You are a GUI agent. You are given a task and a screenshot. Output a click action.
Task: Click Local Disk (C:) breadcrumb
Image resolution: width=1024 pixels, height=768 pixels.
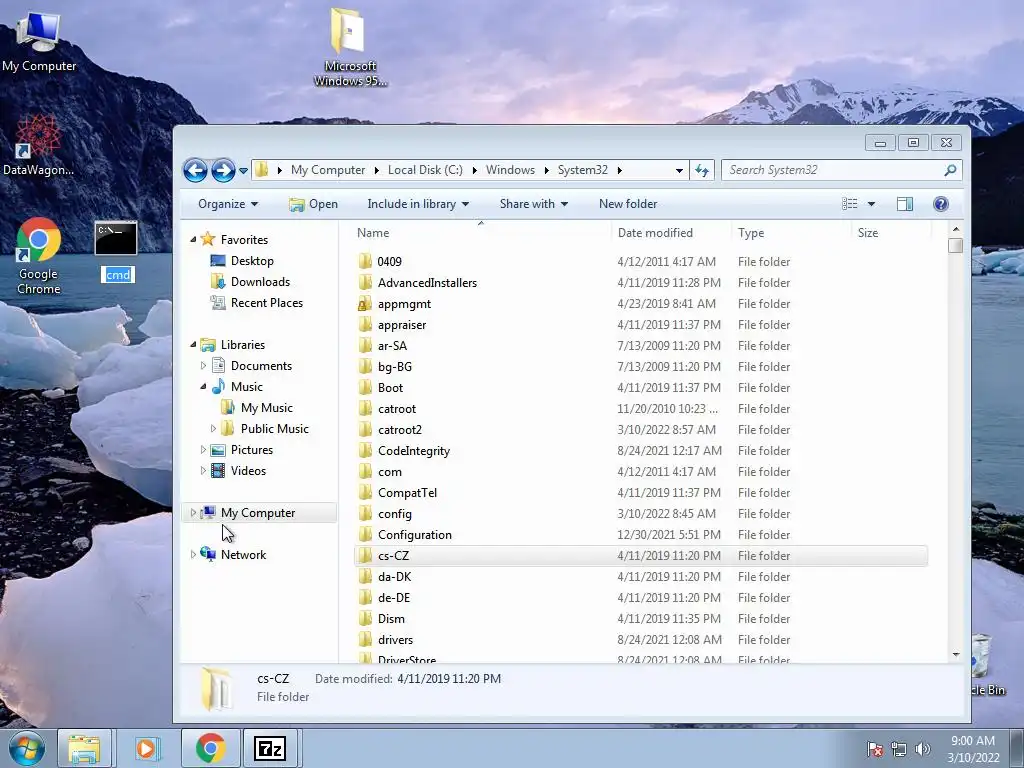pyautogui.click(x=425, y=170)
